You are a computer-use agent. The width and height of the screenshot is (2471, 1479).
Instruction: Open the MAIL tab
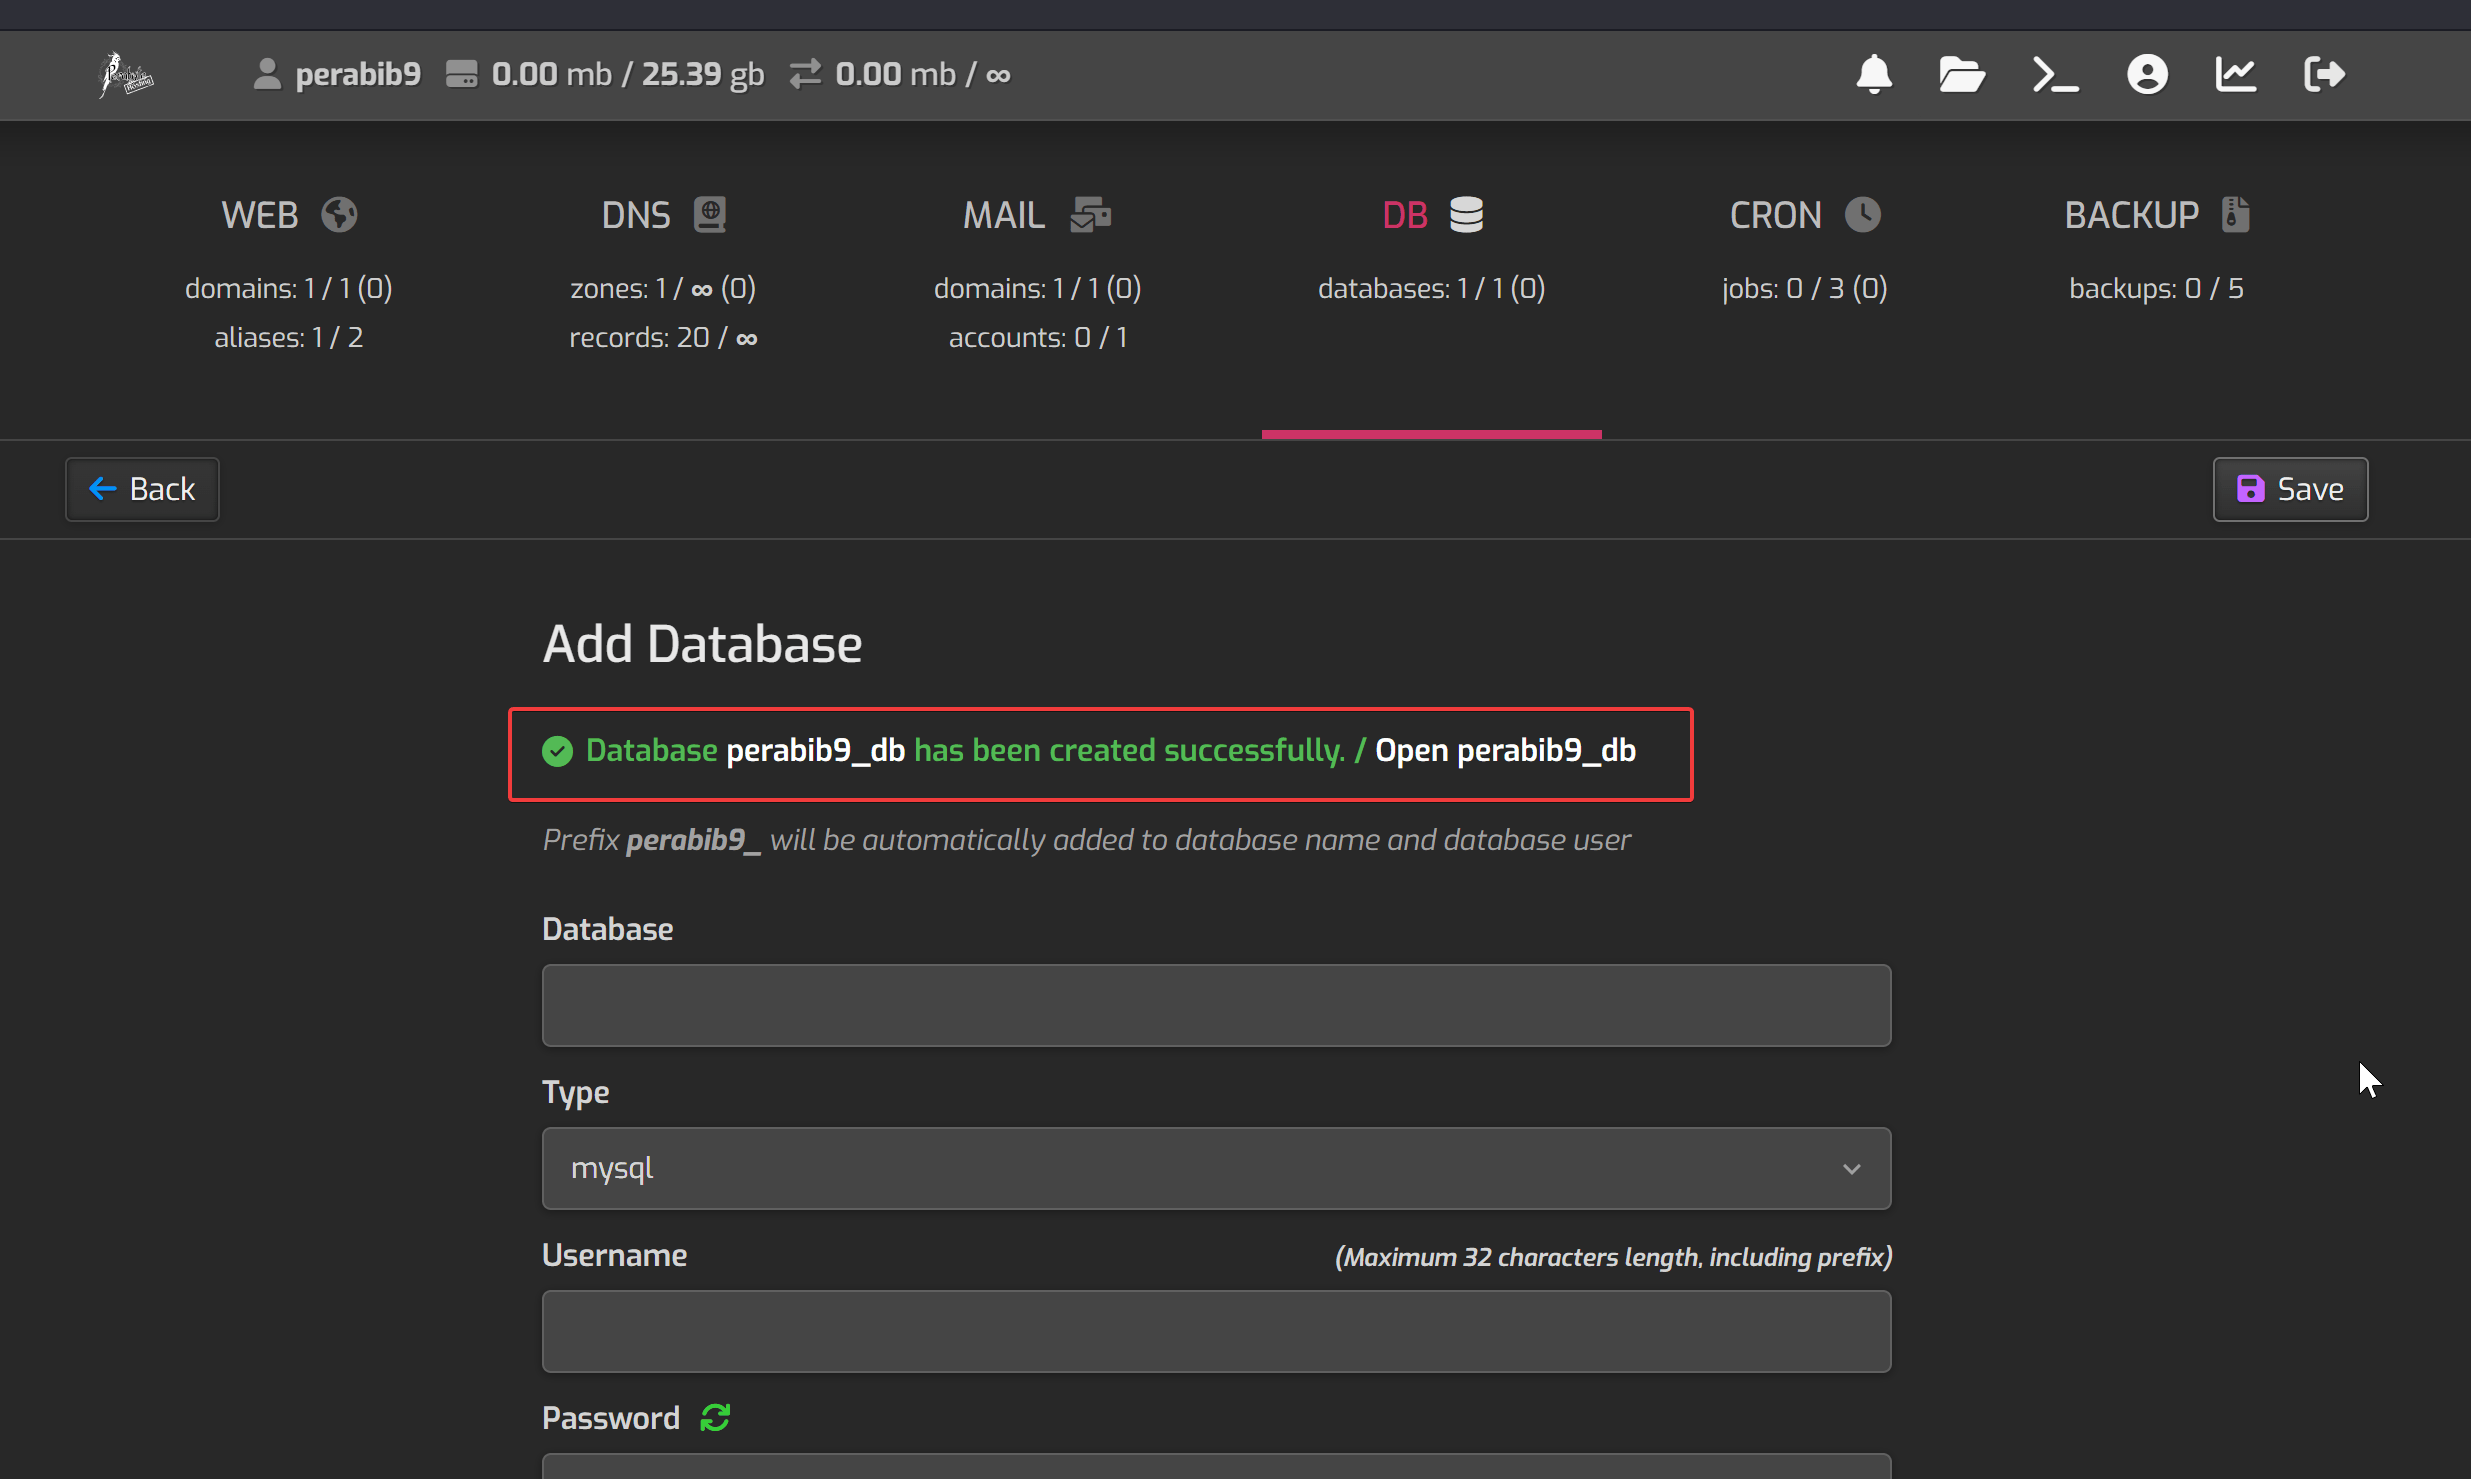click(x=1036, y=215)
